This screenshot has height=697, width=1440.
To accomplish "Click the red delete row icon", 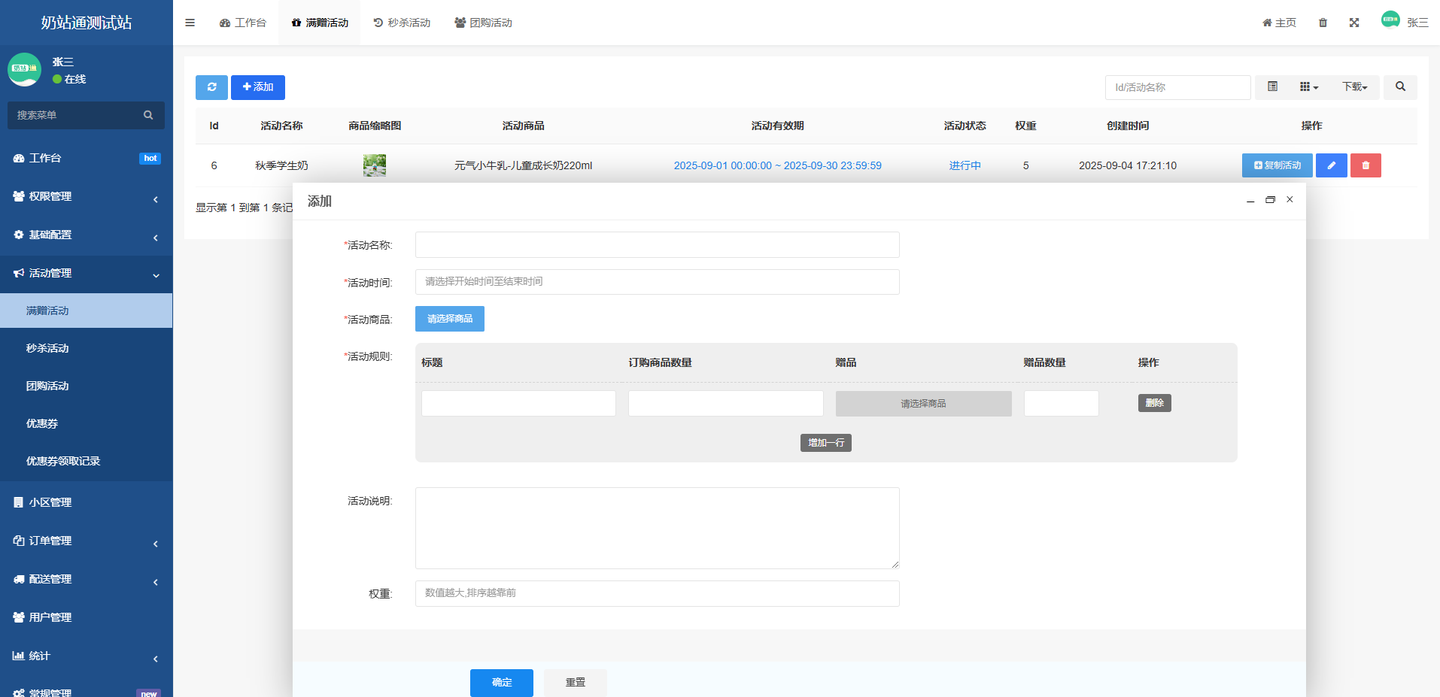I will (x=1365, y=166).
